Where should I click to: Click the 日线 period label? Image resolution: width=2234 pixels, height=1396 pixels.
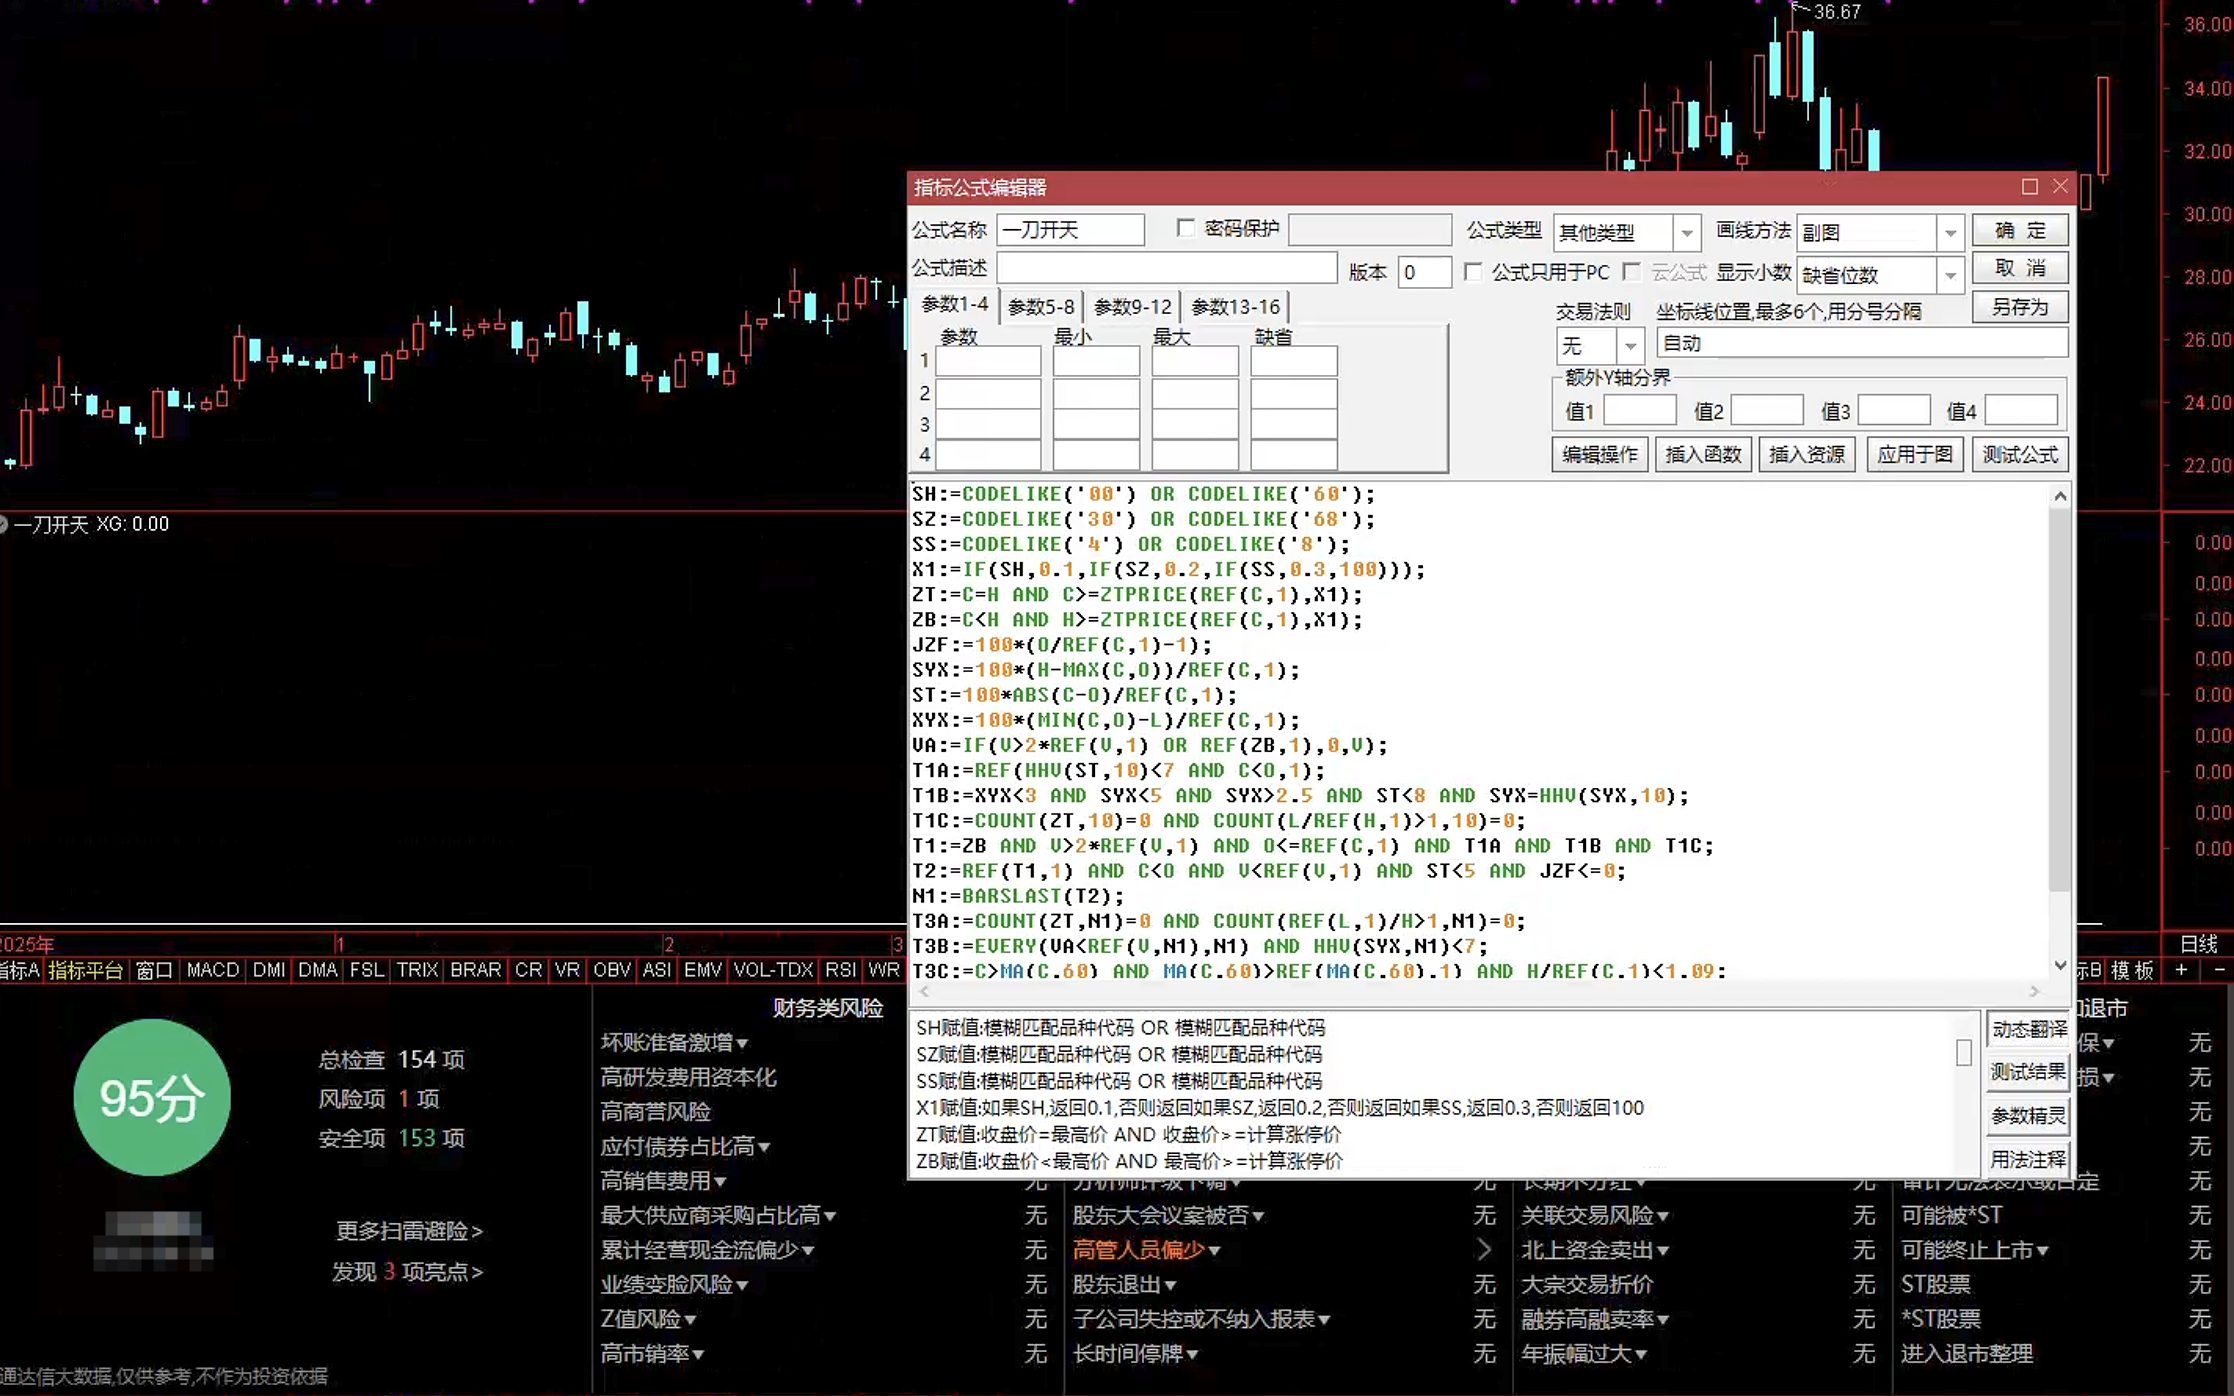click(2198, 944)
